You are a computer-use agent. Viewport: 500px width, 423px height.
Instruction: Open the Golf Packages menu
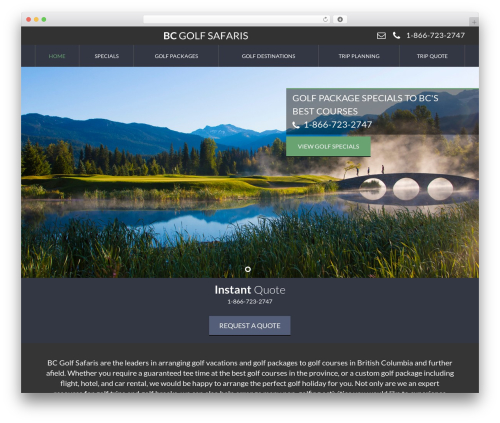176,56
